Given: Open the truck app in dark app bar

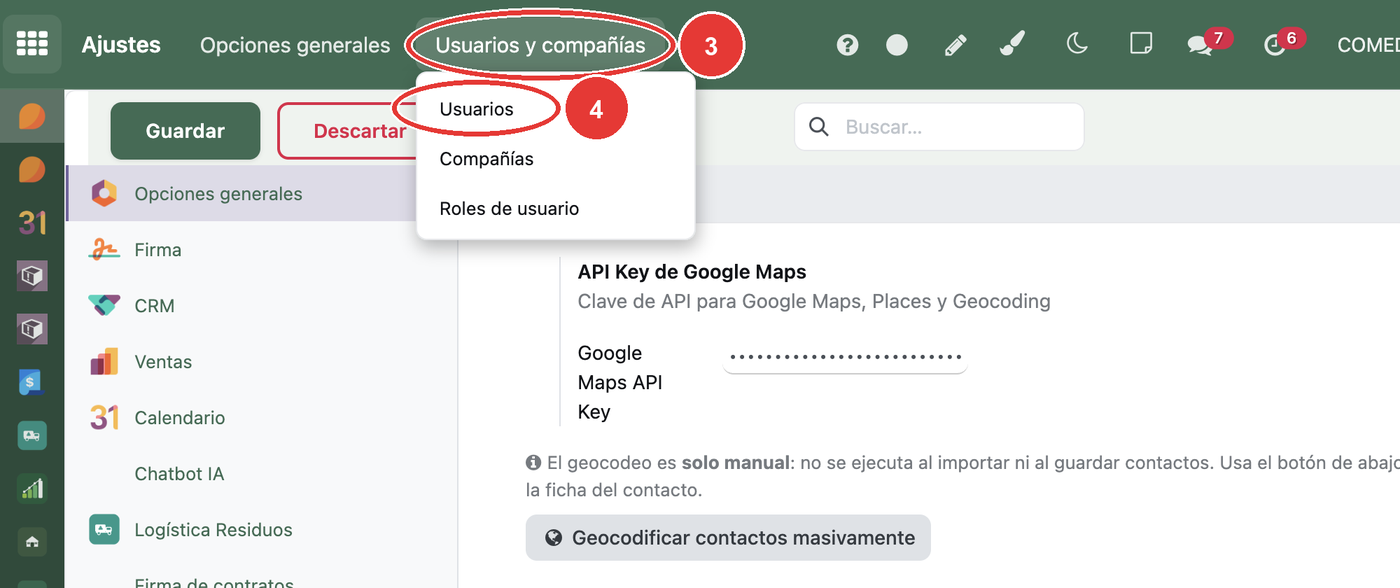Looking at the screenshot, I should coord(32,435).
